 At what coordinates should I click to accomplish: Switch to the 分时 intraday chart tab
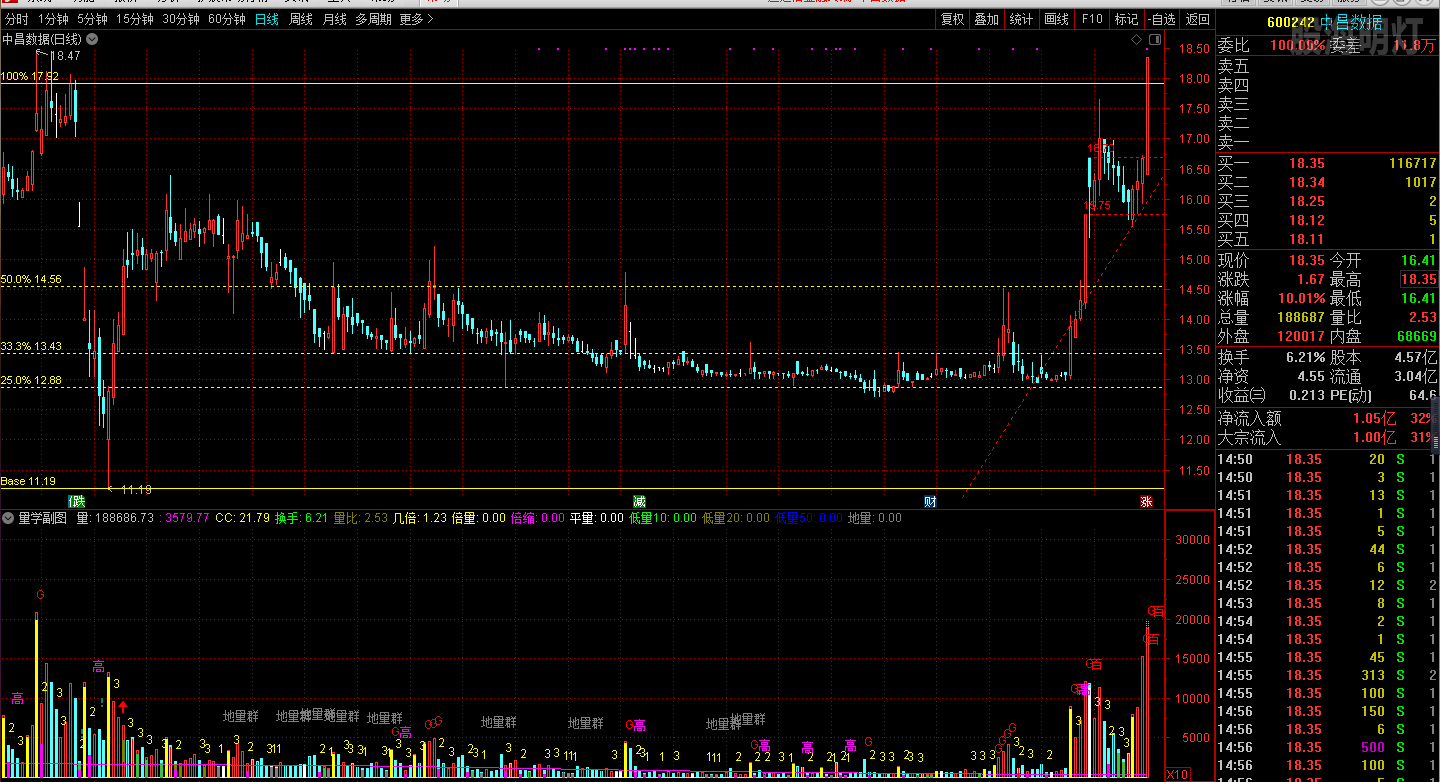pos(16,19)
